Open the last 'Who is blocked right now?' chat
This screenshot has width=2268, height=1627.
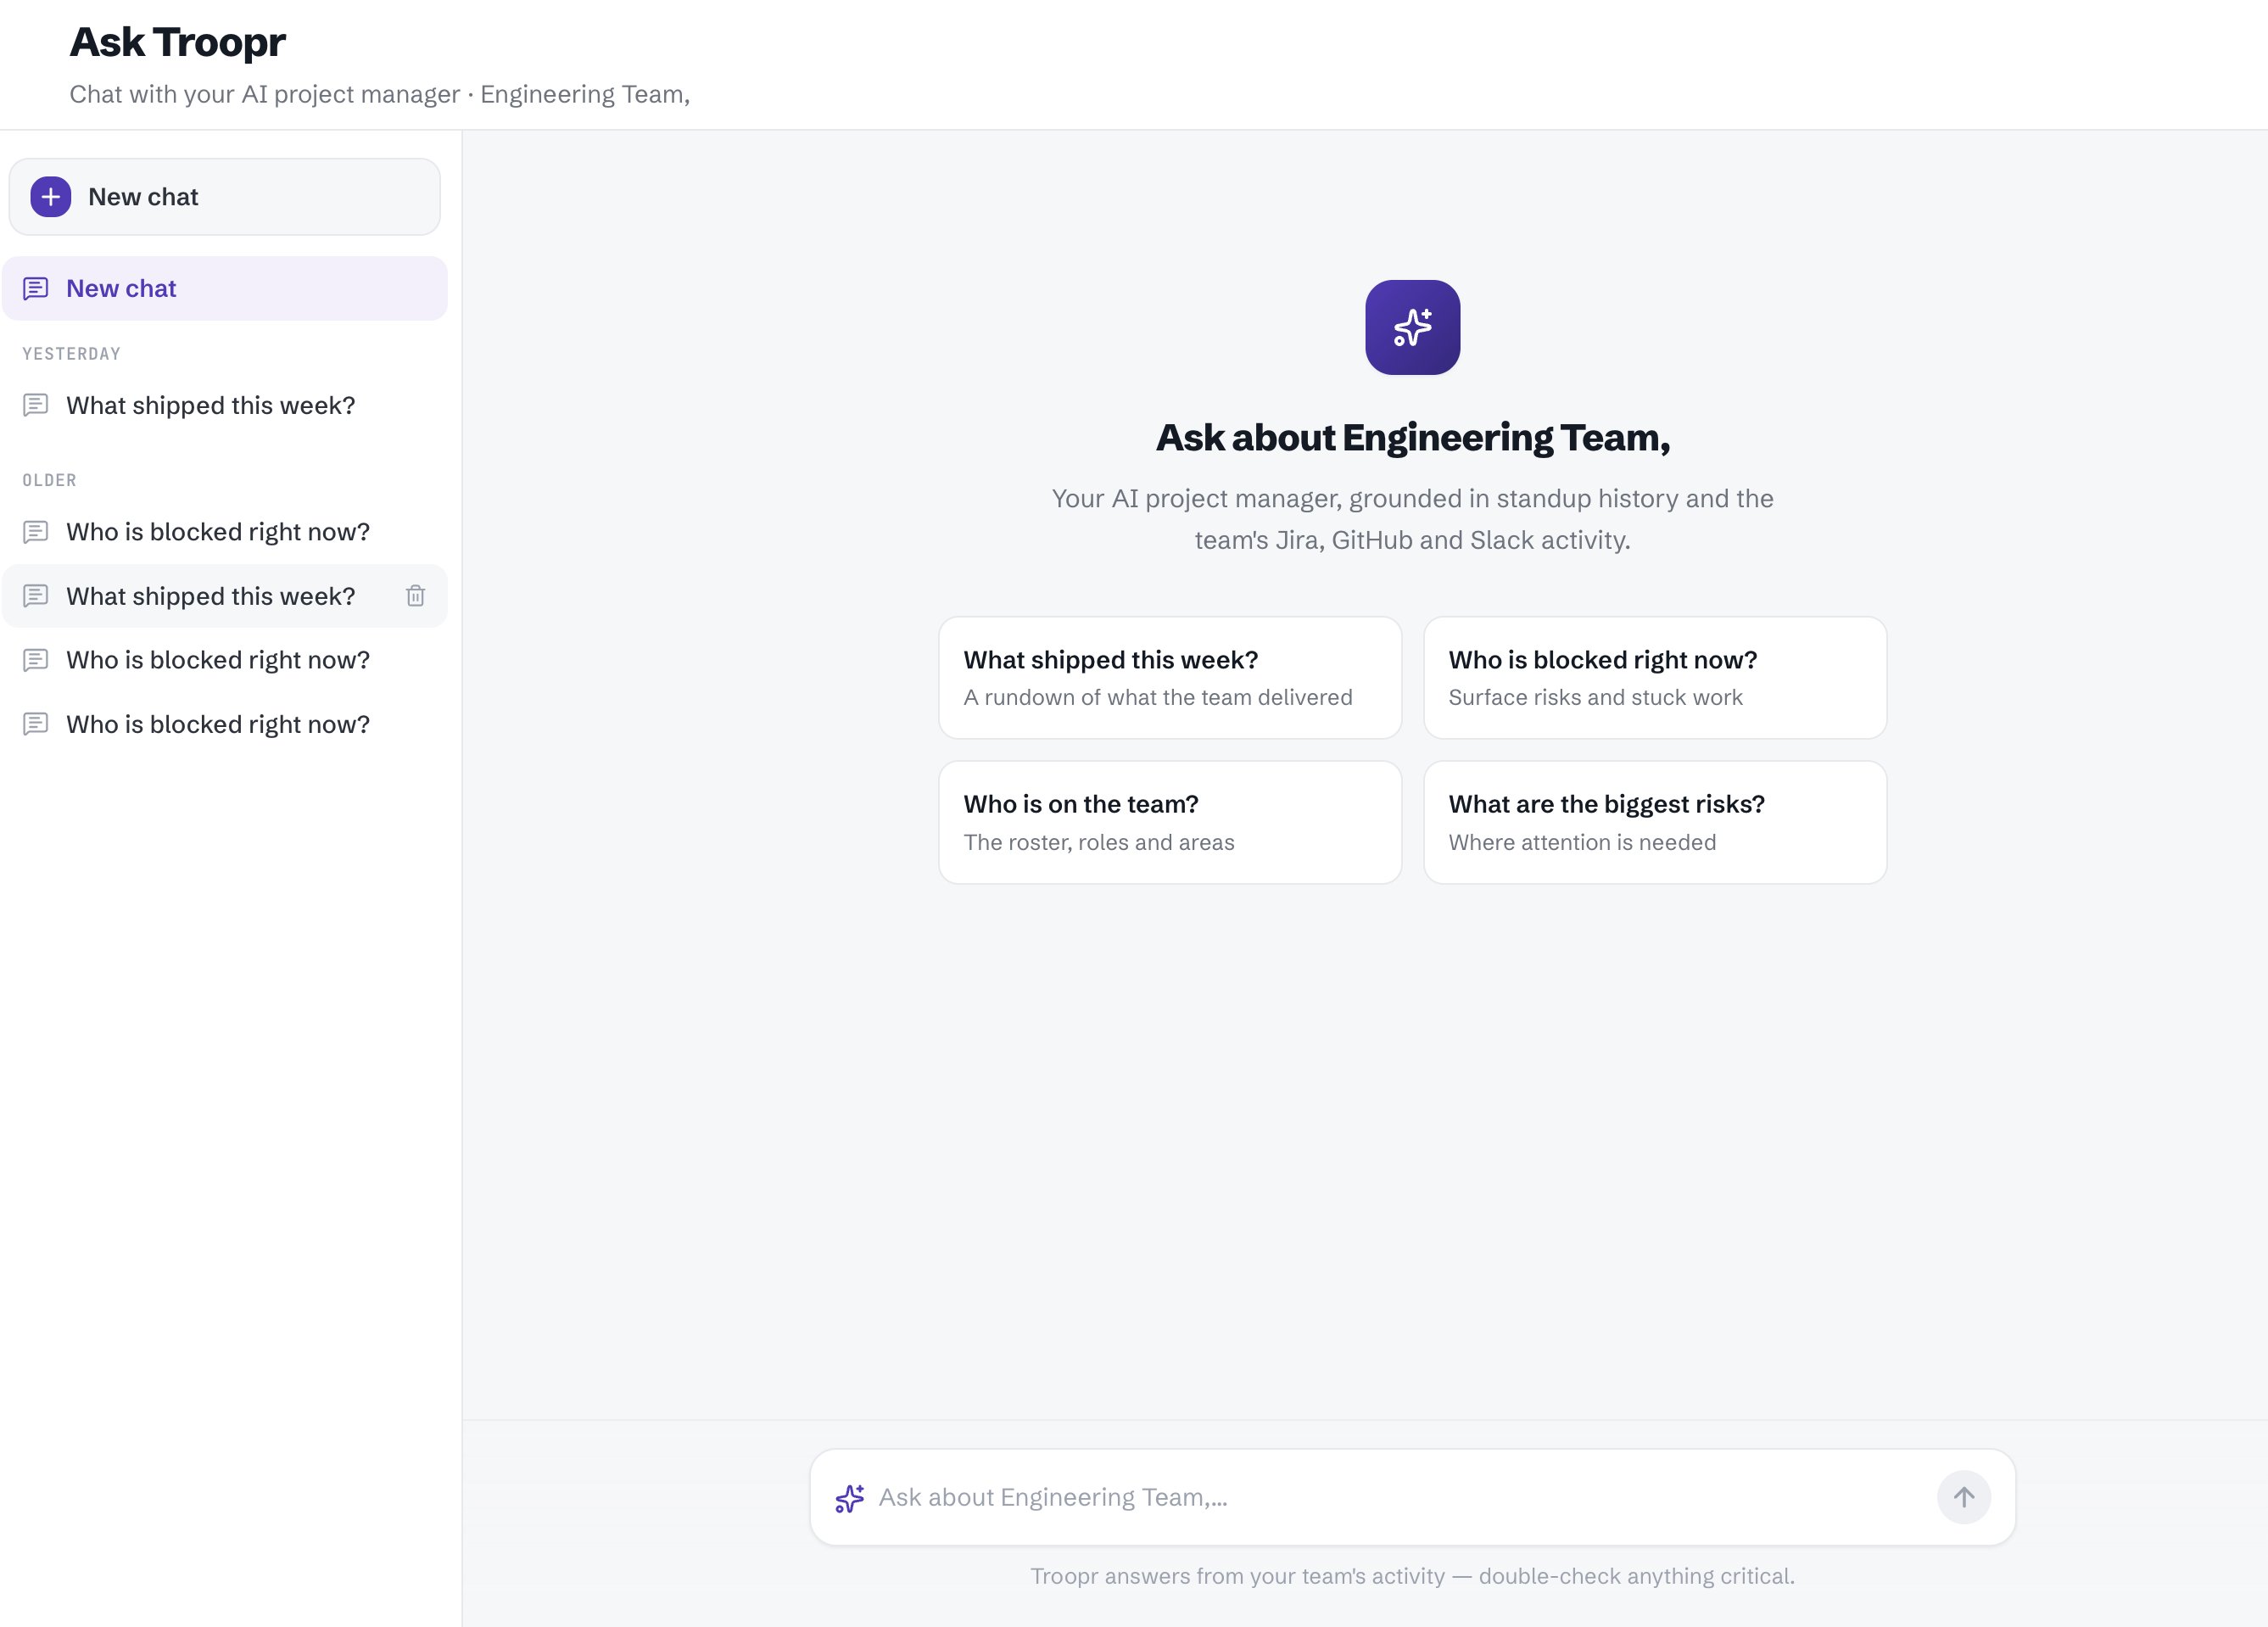point(225,724)
